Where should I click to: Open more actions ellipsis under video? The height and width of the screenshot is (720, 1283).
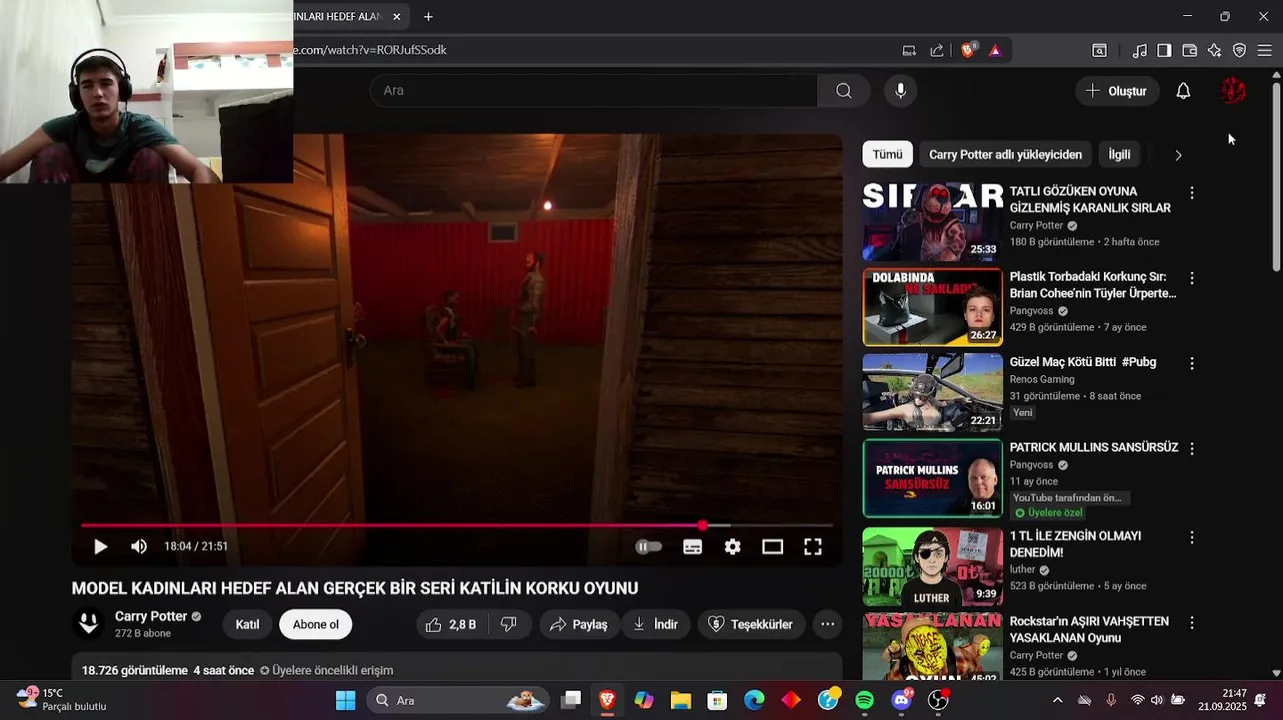click(827, 624)
